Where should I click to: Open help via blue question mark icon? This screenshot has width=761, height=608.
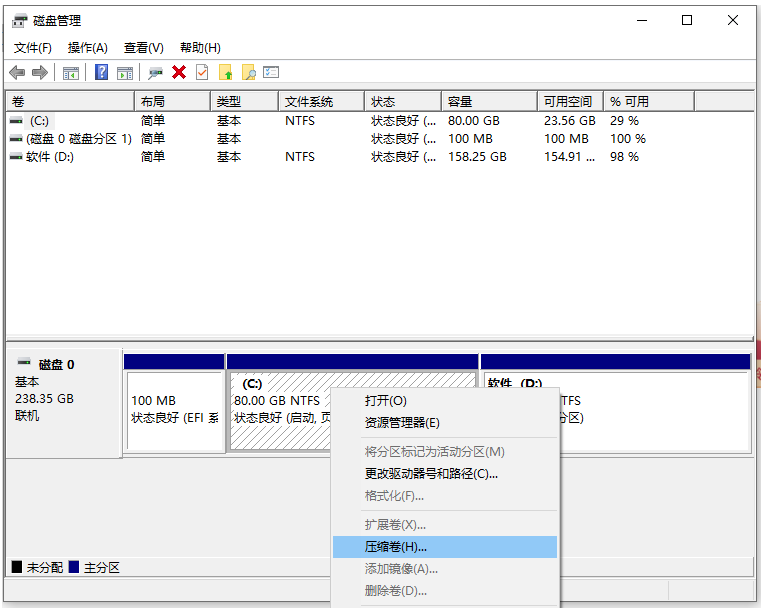(x=101, y=73)
